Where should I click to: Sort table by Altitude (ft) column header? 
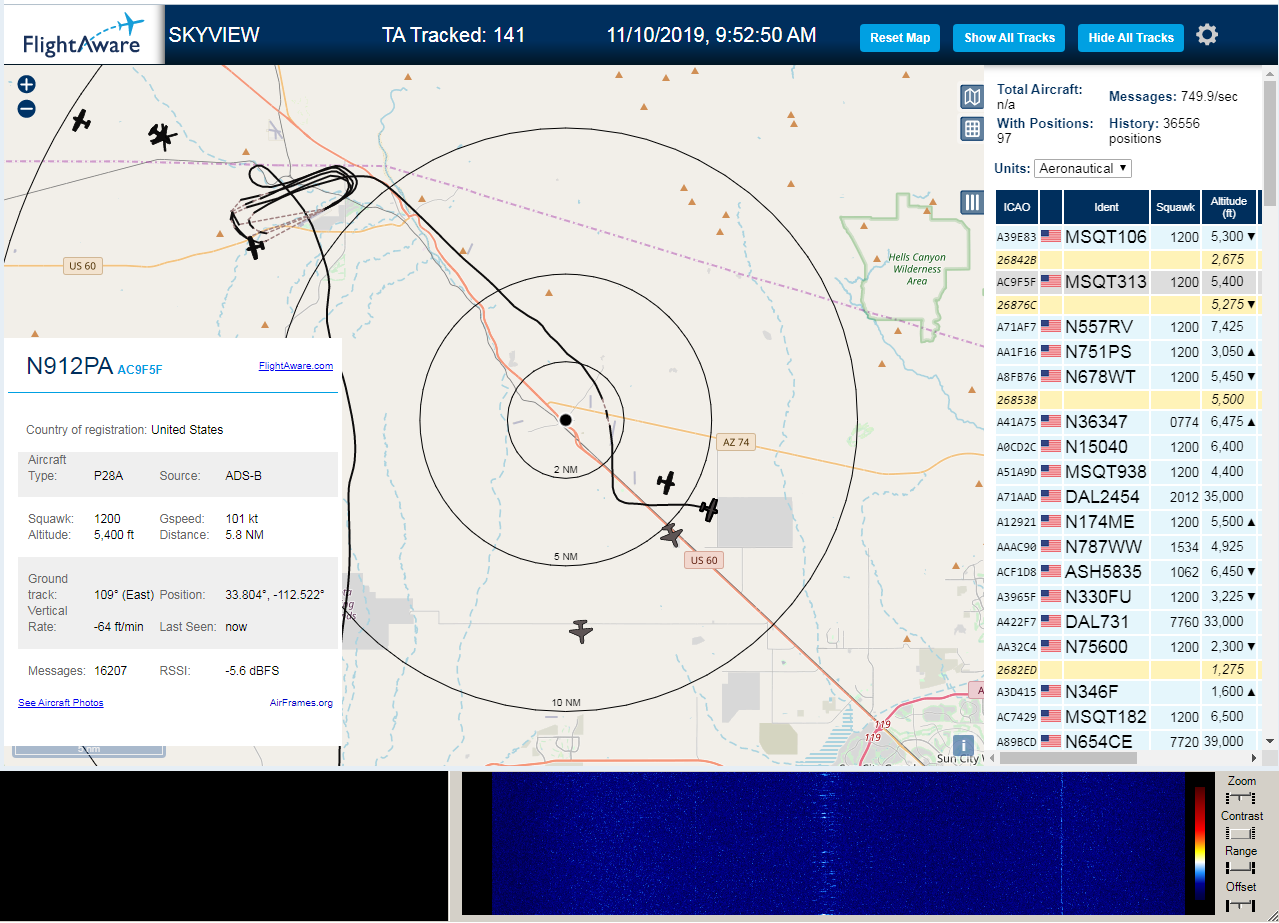click(x=1229, y=207)
